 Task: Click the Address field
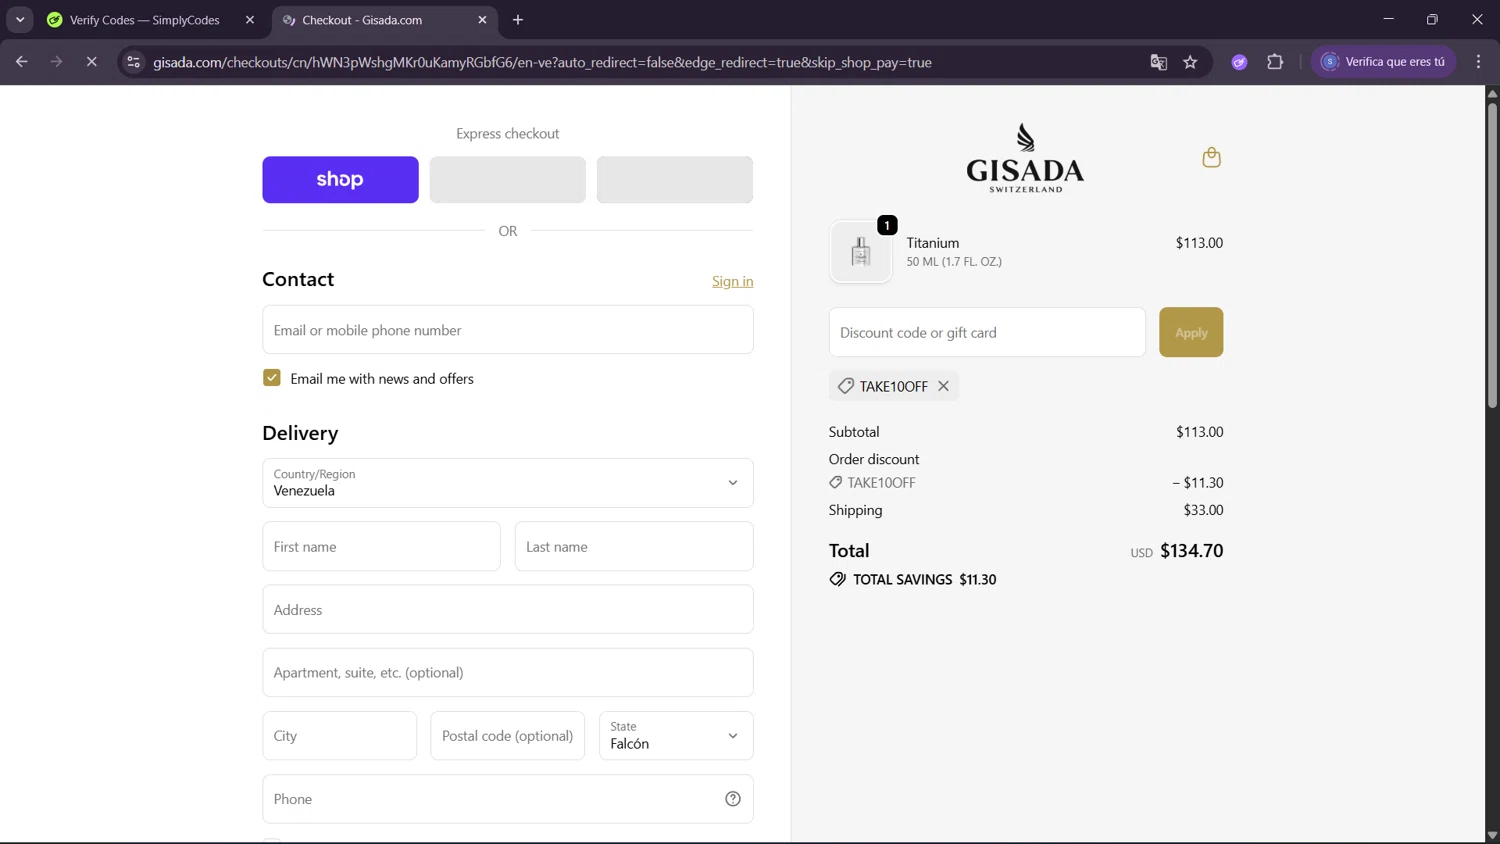[508, 610]
